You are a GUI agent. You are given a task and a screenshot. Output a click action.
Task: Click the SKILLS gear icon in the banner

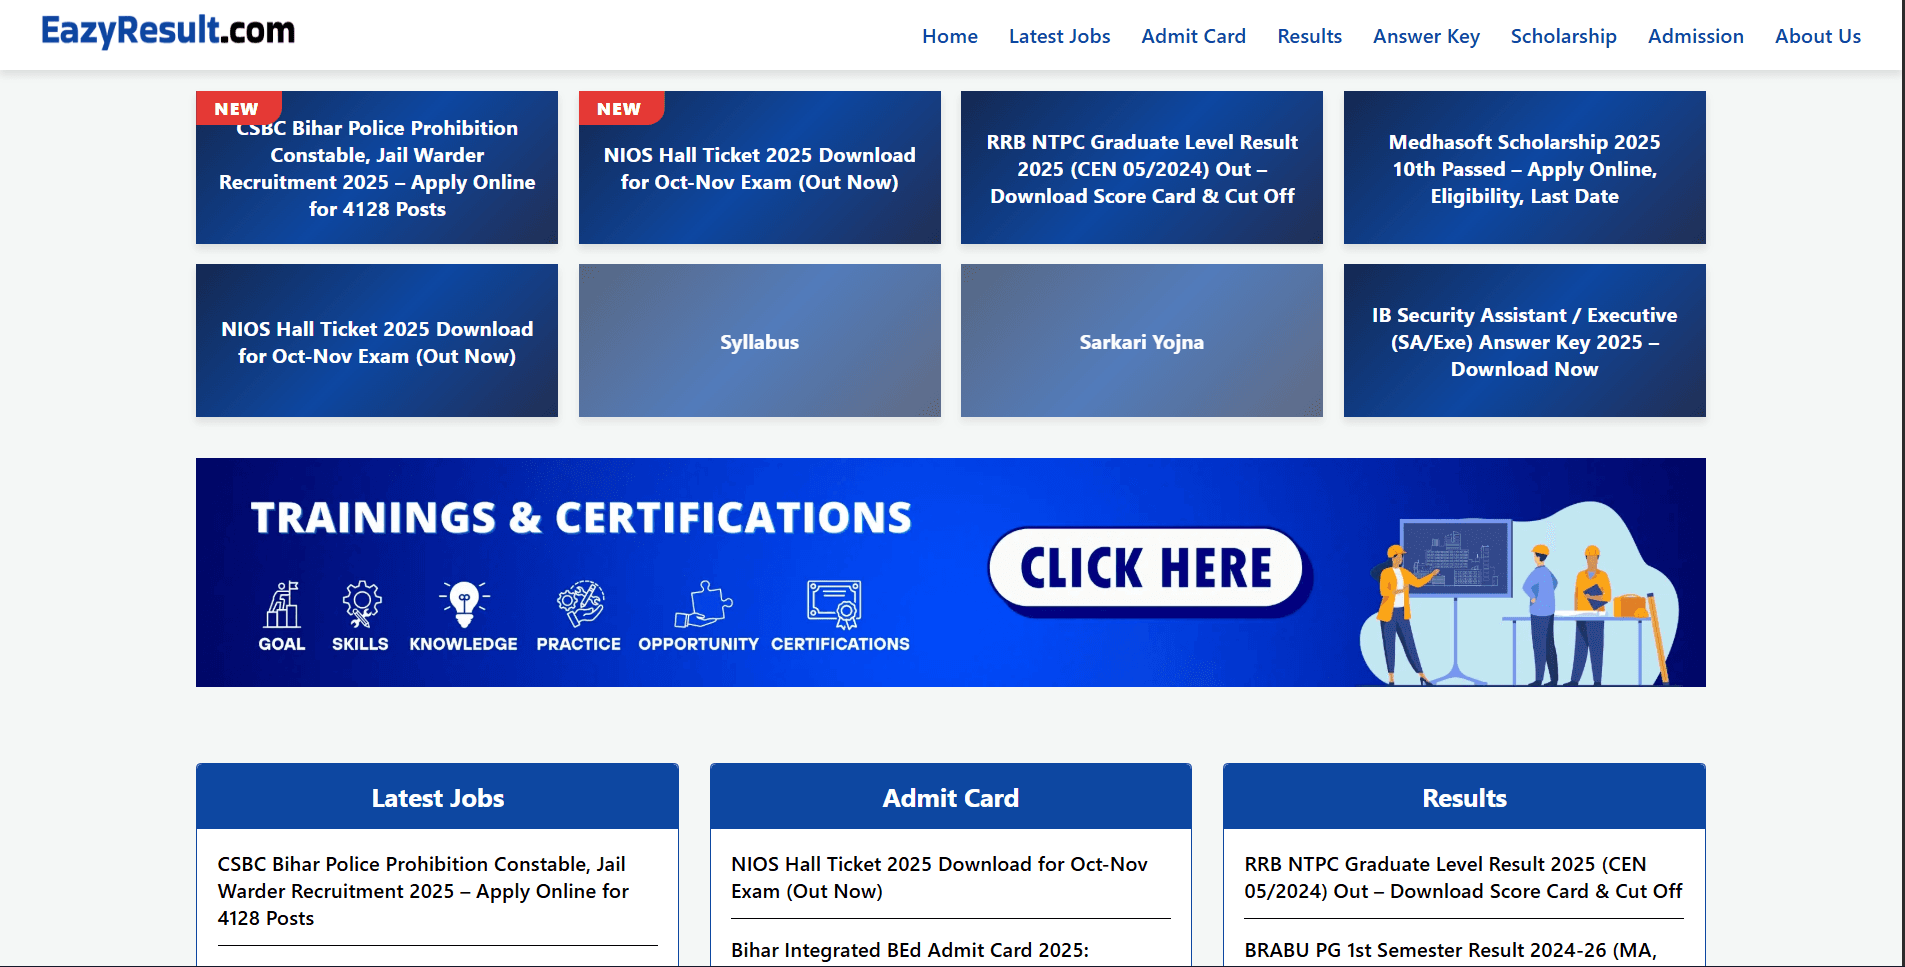point(360,603)
